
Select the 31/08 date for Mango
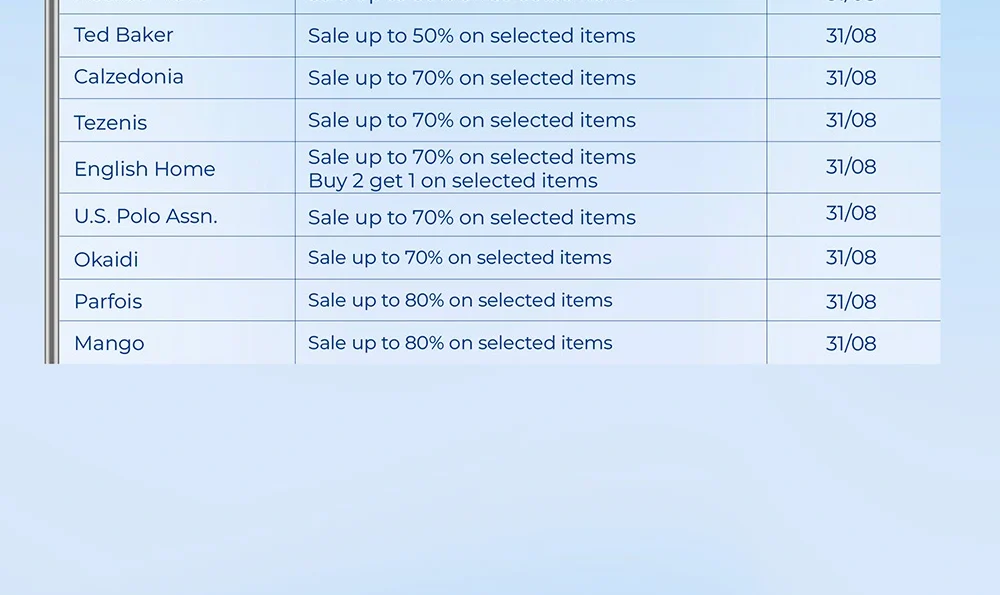[x=851, y=343]
